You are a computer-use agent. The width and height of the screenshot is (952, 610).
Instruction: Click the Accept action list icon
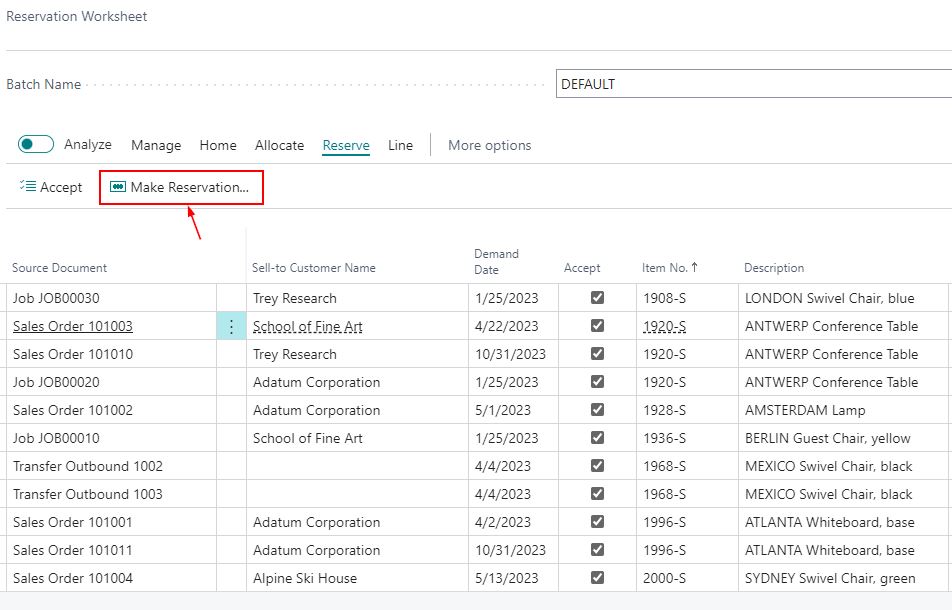click(27, 186)
